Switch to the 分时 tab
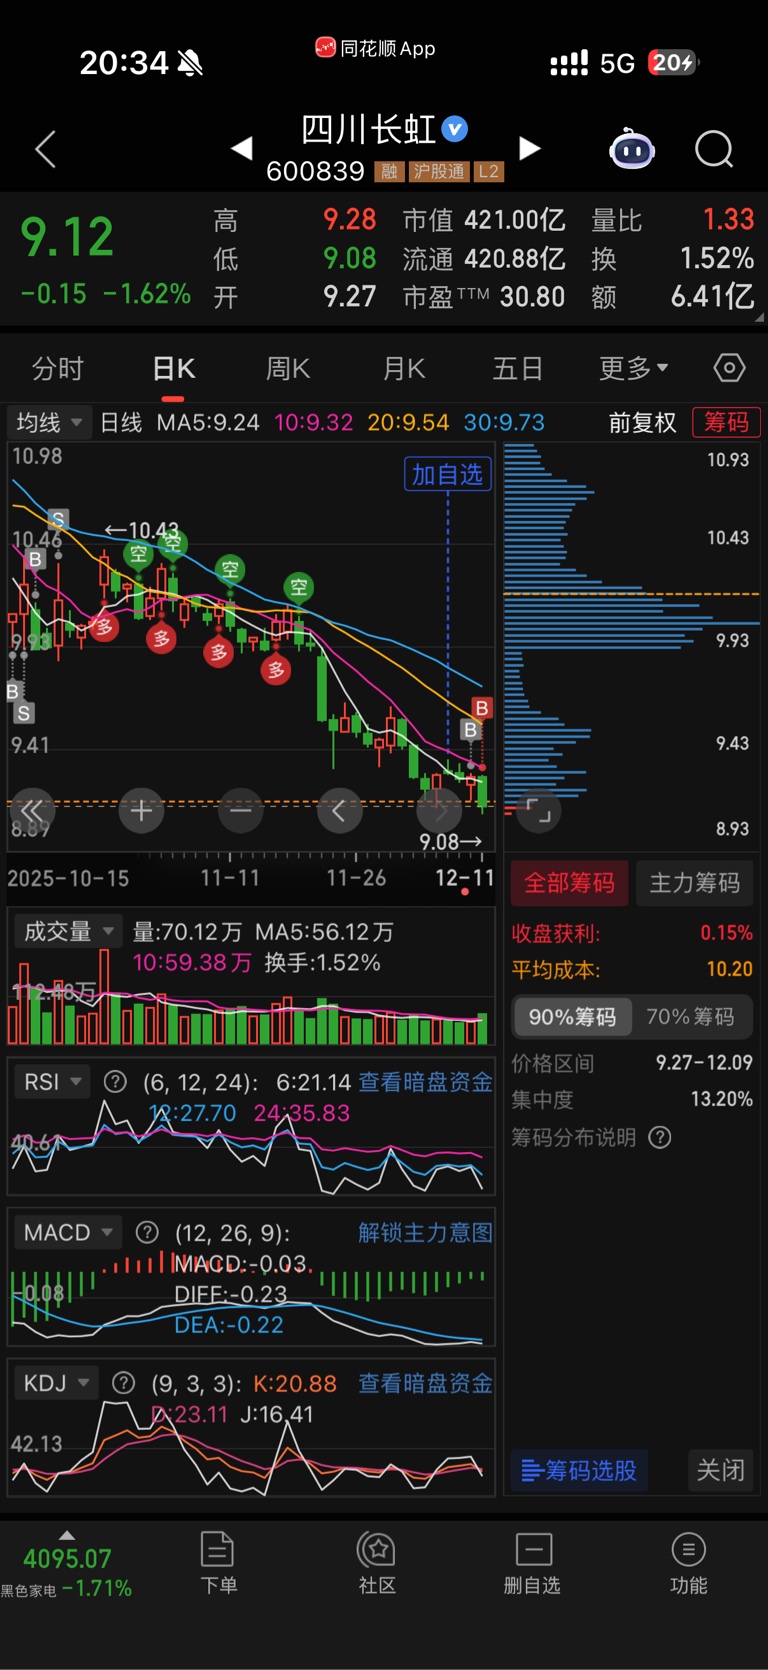The height and width of the screenshot is (1670, 768). pyautogui.click(x=58, y=368)
